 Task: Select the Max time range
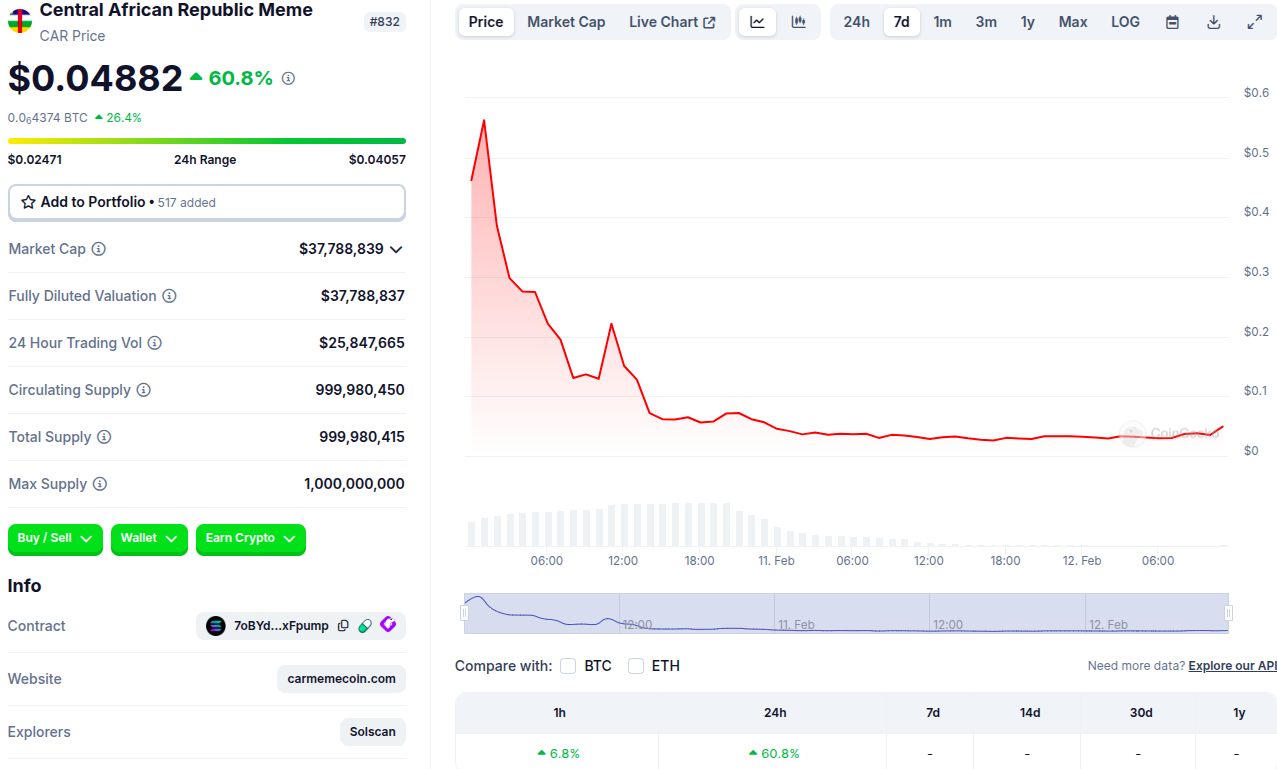[x=1073, y=22]
